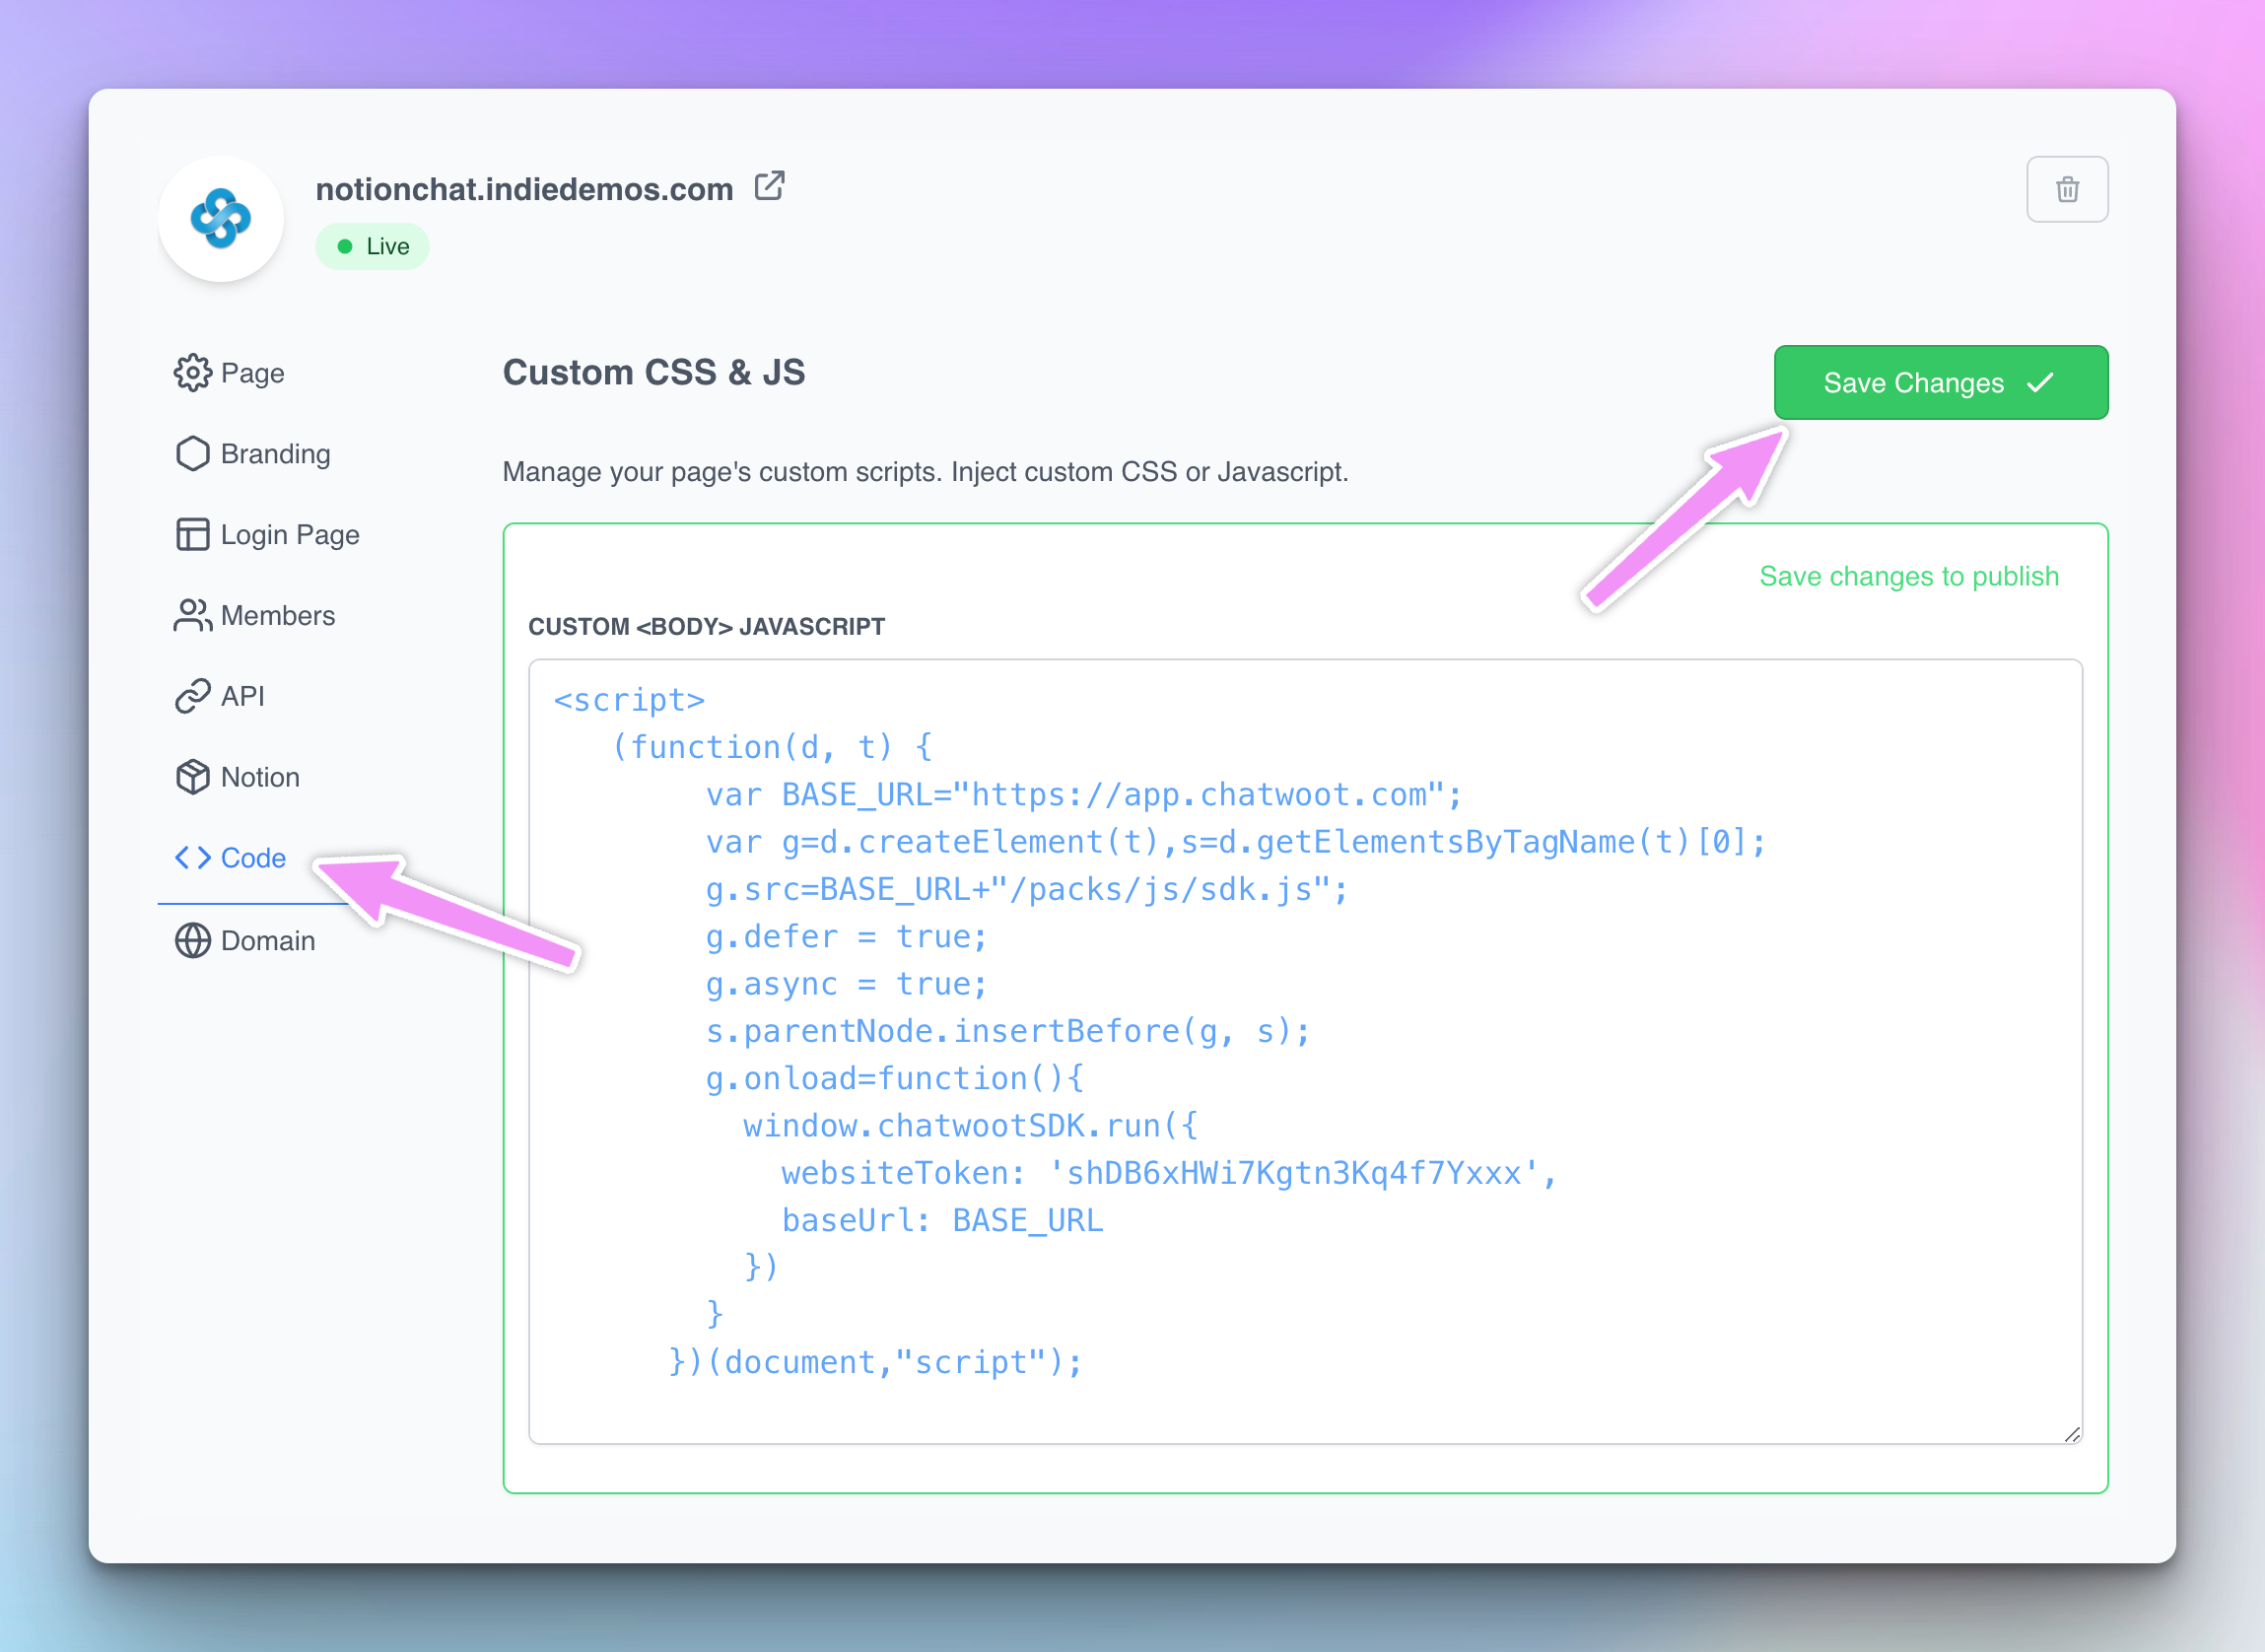The image size is (2265, 1652).
Task: Click the Code angle brackets icon
Action: [192, 858]
